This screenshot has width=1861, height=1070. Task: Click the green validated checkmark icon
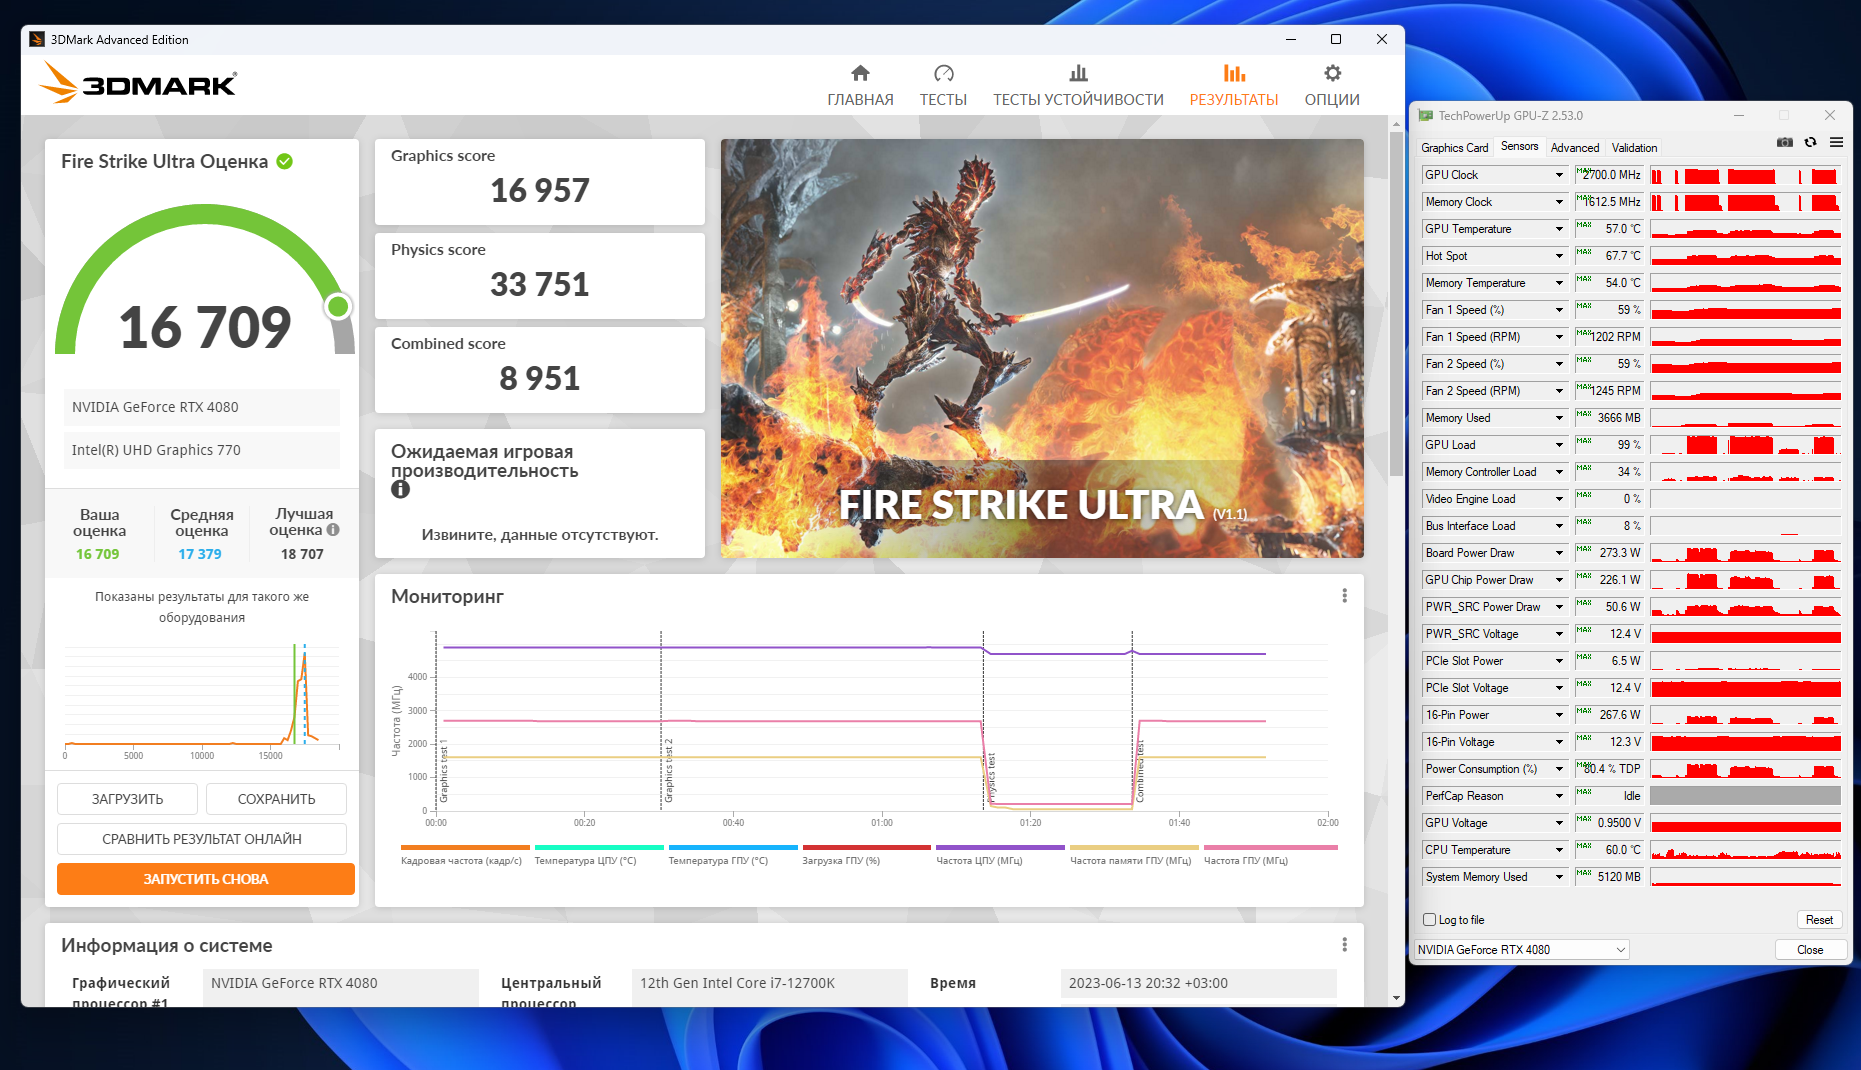(x=285, y=161)
